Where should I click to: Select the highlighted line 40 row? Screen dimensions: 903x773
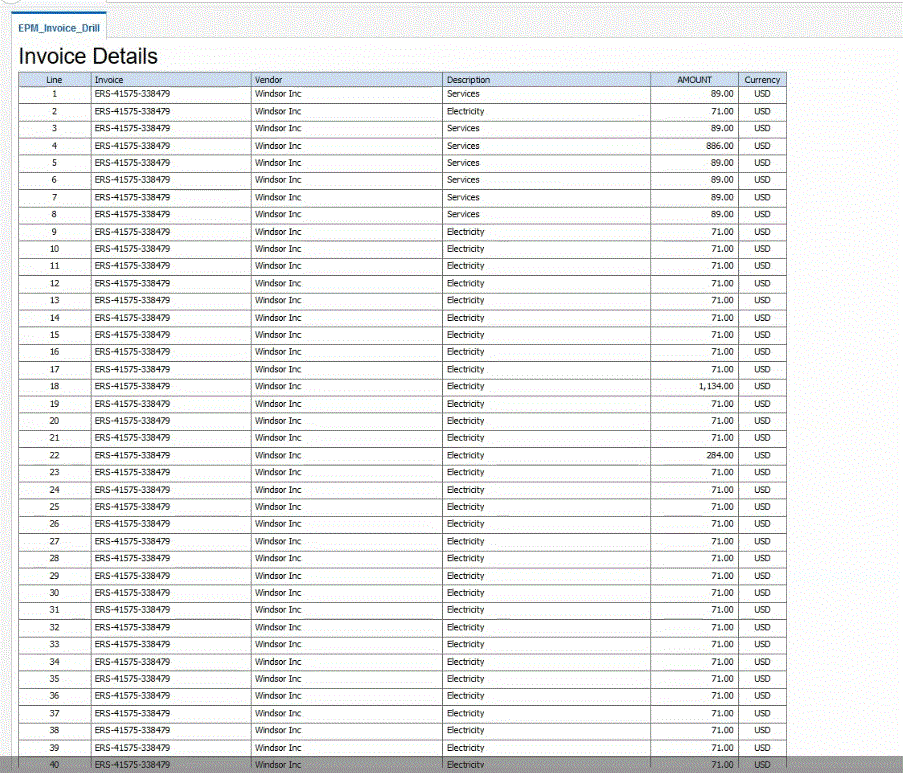point(400,764)
